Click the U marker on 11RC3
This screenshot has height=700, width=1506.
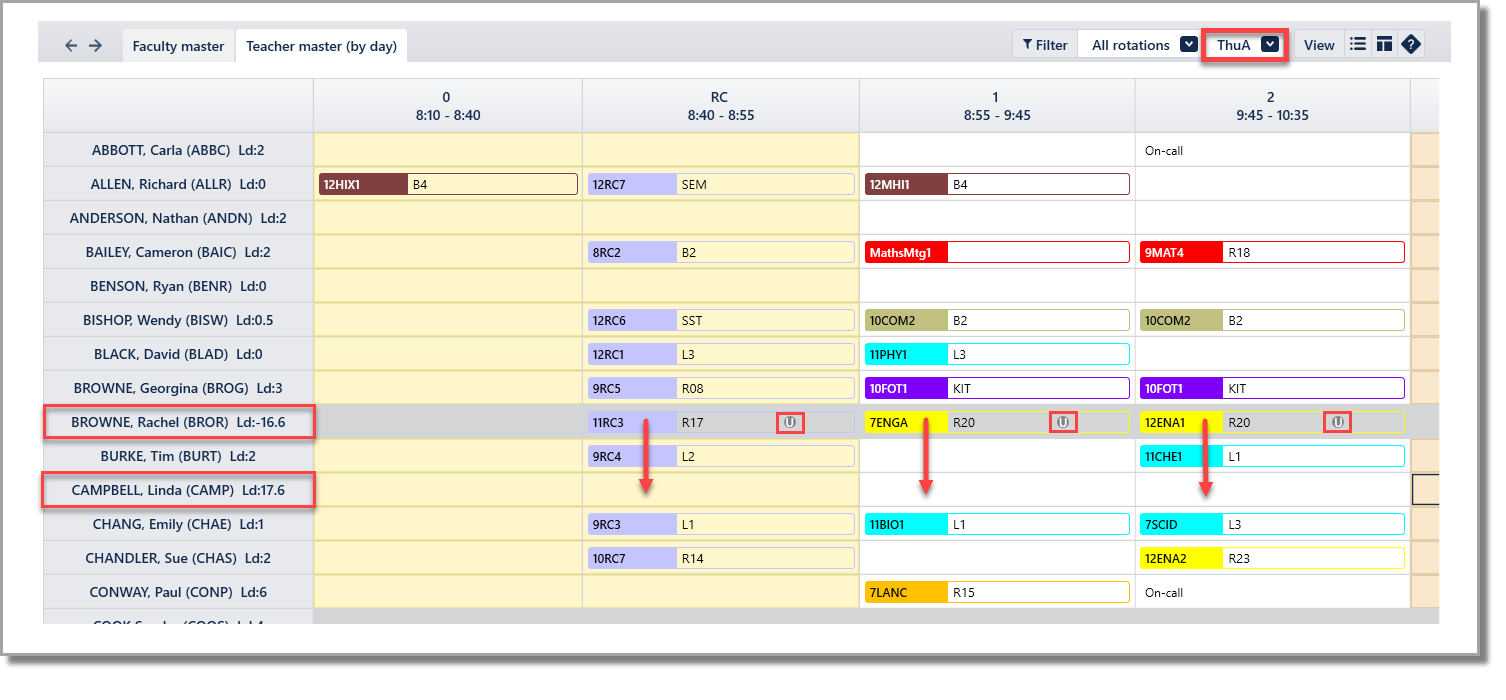[790, 423]
